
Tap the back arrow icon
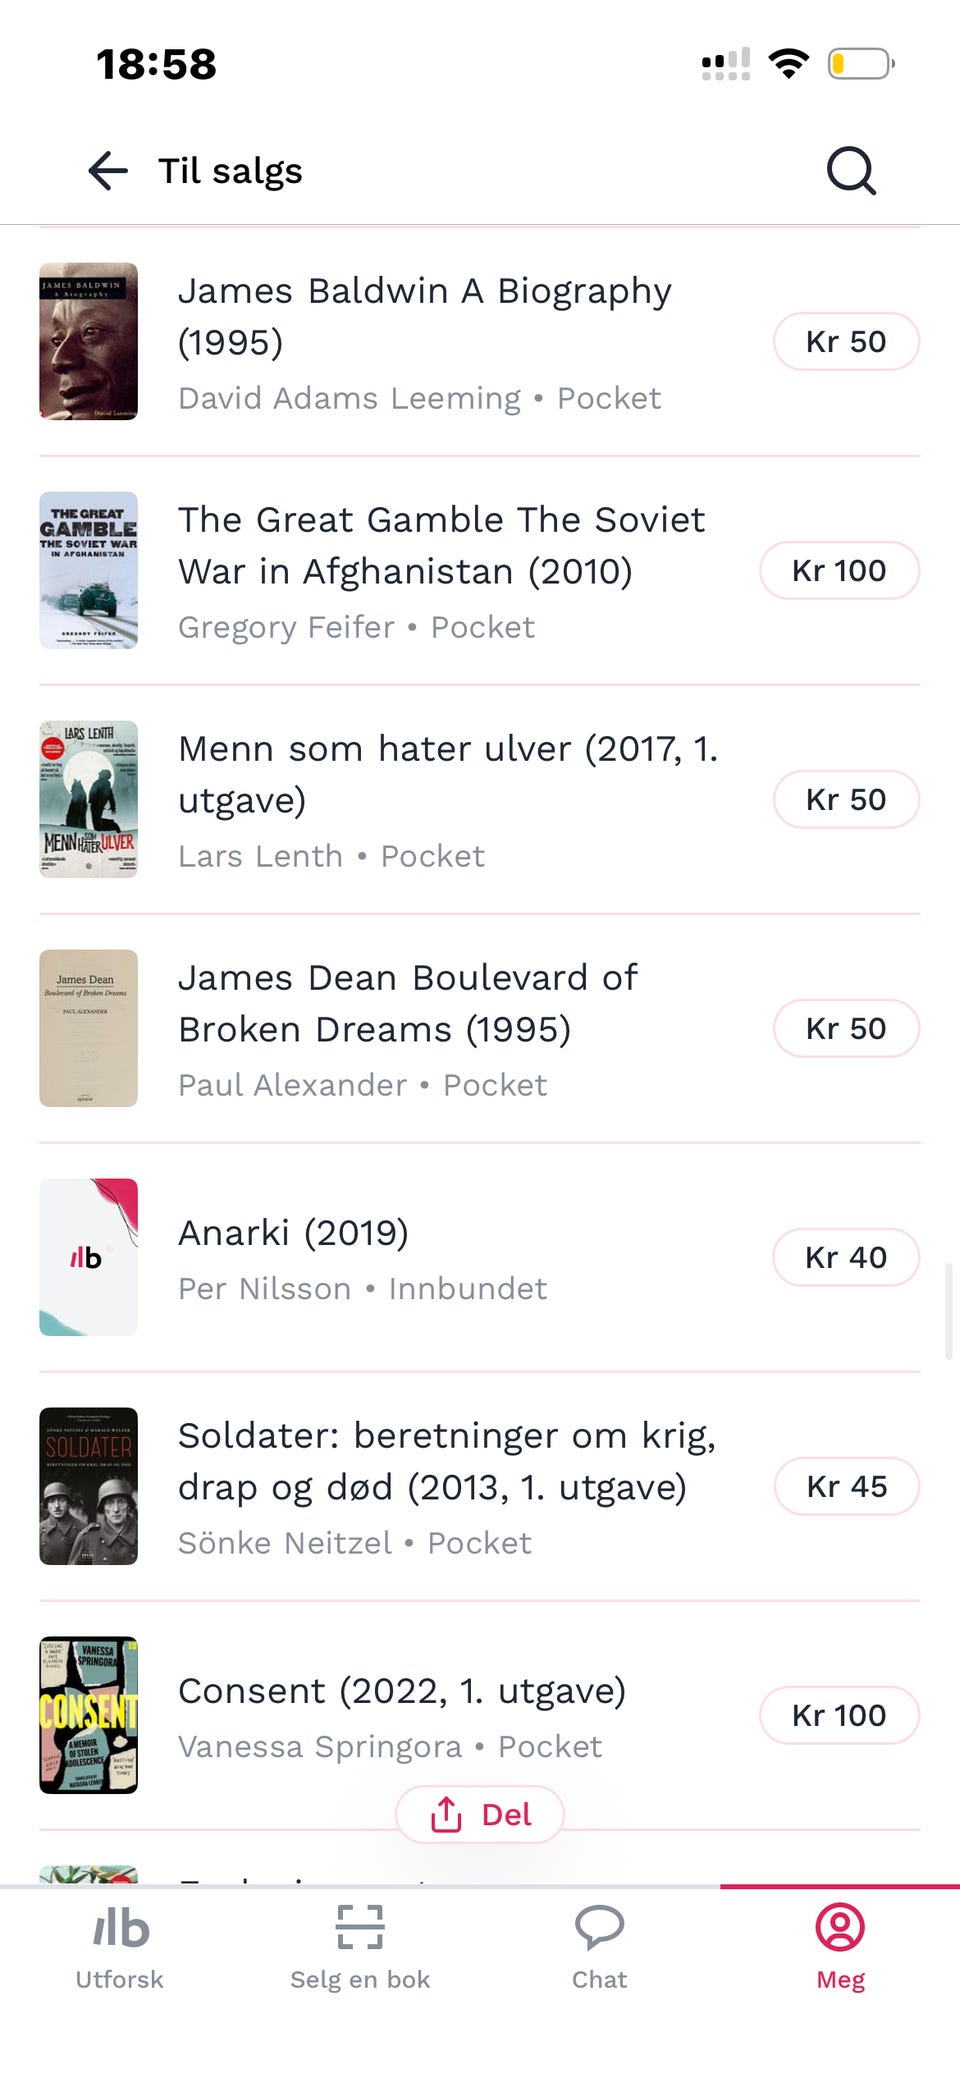pos(108,171)
